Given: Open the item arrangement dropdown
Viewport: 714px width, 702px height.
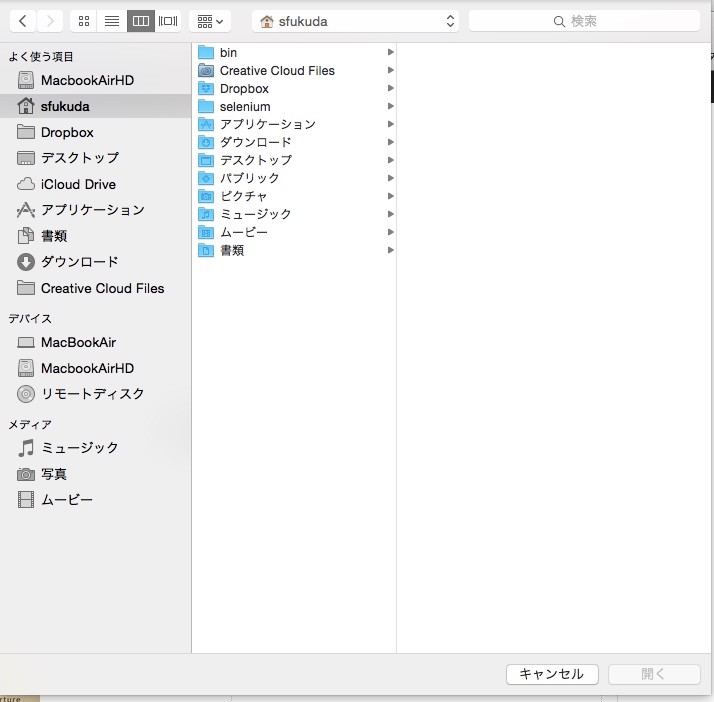Looking at the screenshot, I should coord(210,21).
